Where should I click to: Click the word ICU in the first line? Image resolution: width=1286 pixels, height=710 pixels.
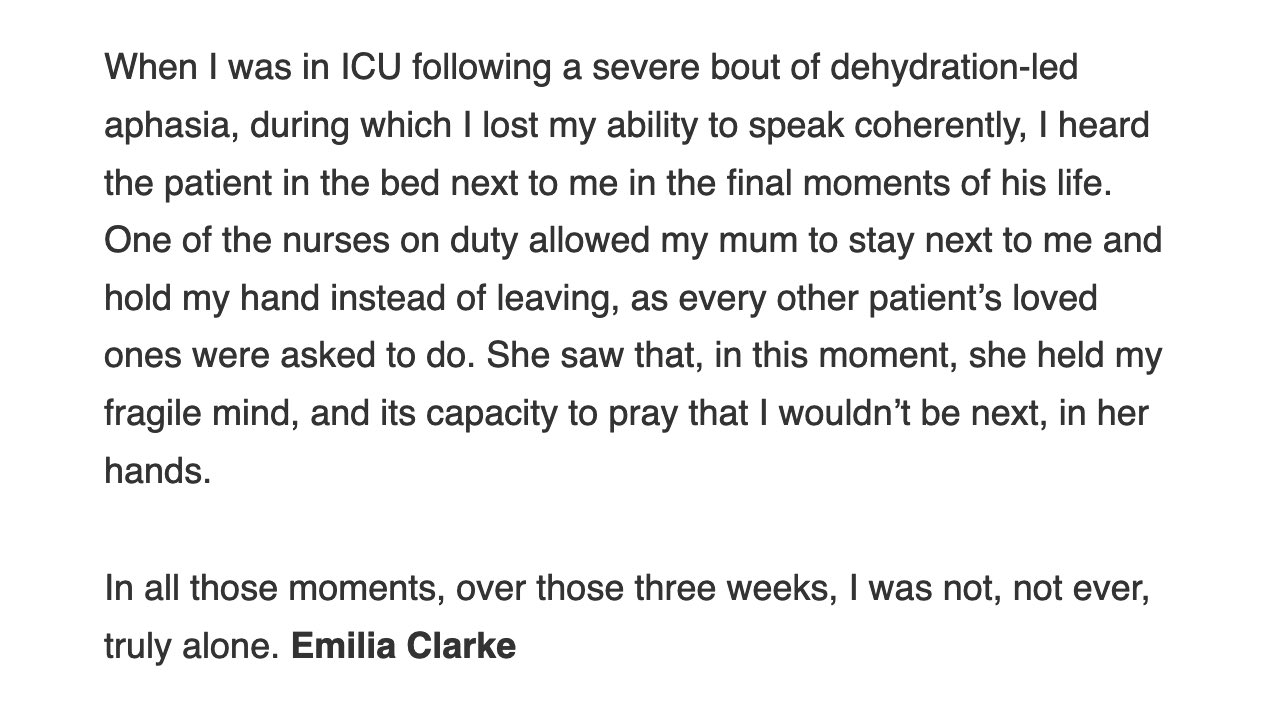pyautogui.click(x=368, y=68)
